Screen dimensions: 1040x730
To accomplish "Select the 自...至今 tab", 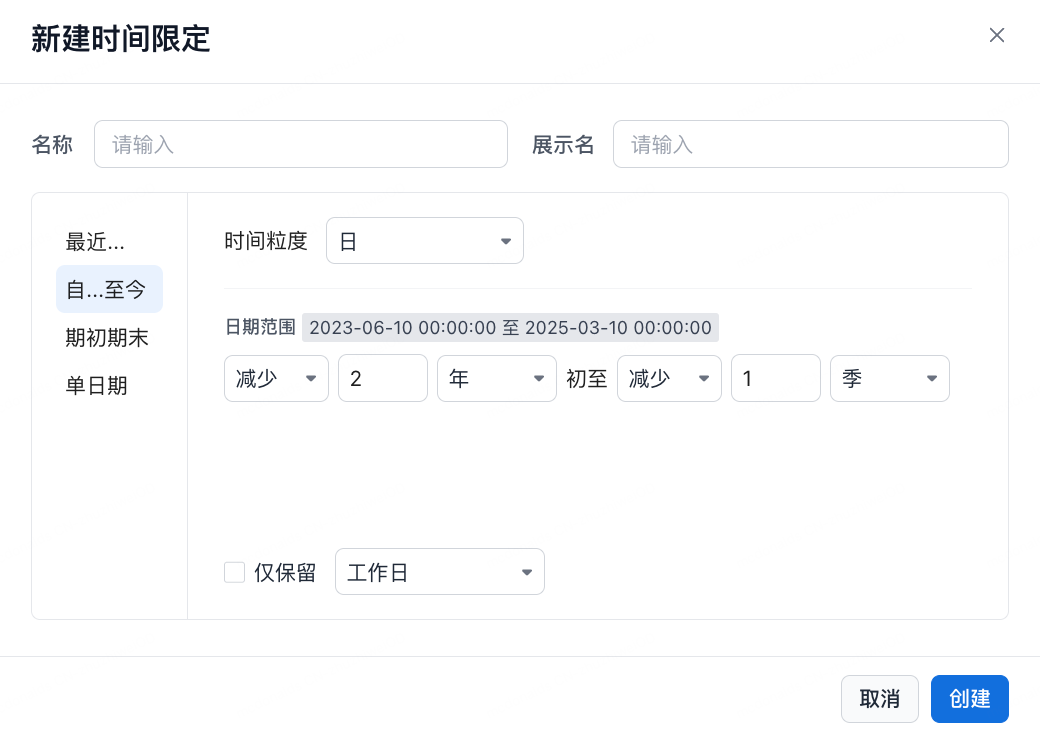I will (108, 290).
